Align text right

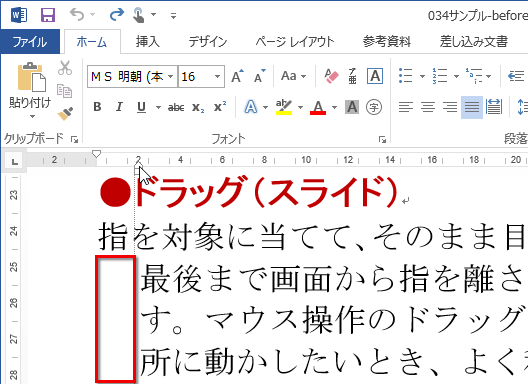click(x=450, y=107)
